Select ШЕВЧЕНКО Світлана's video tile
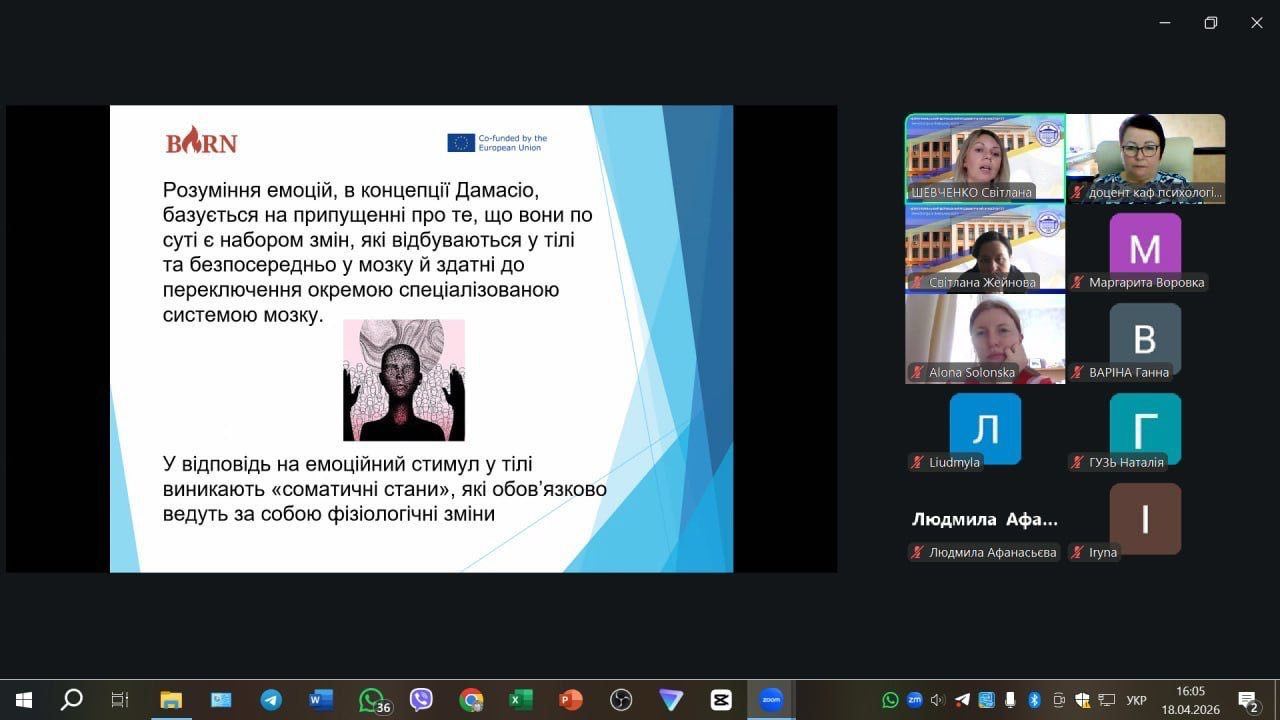 [985, 158]
